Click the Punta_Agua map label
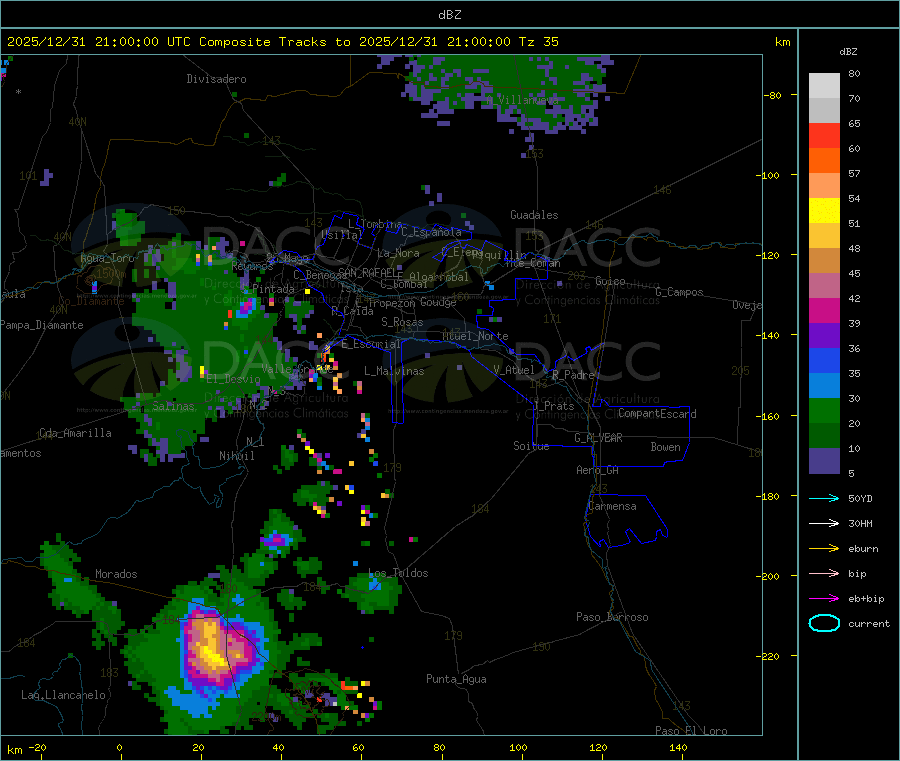 [x=456, y=679]
